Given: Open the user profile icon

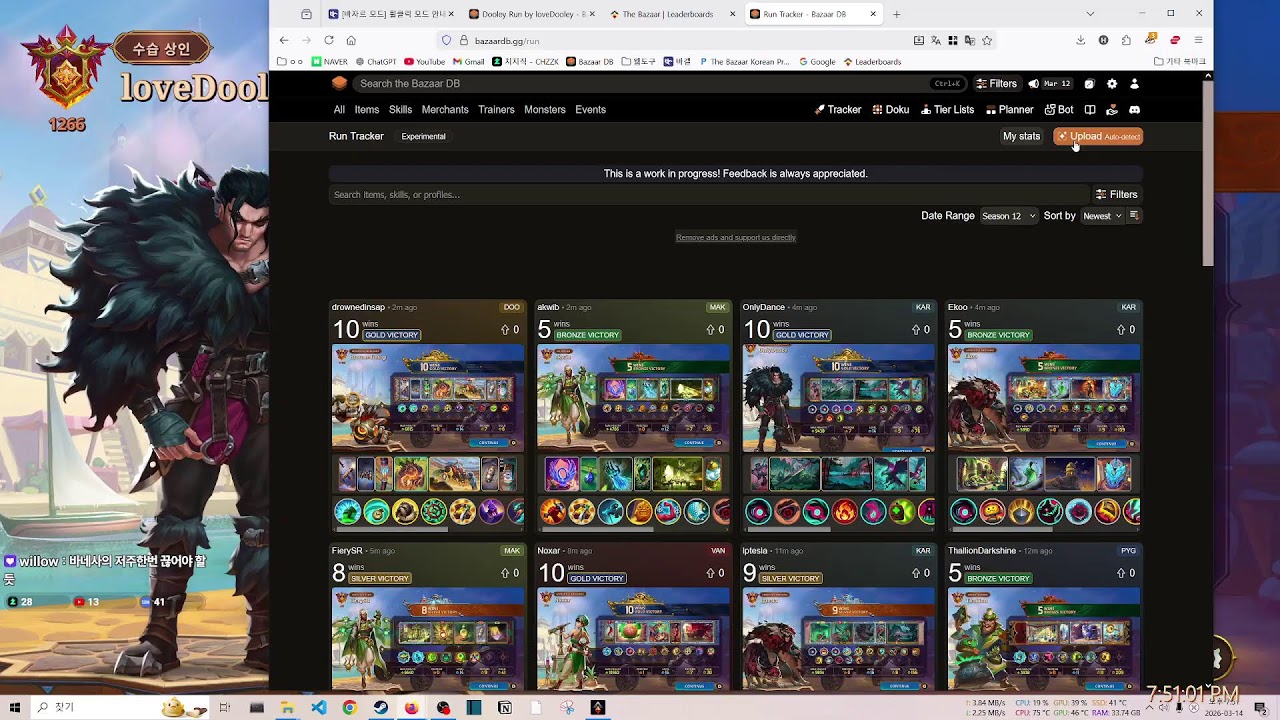Looking at the screenshot, I should pyautogui.click(x=1134, y=84).
